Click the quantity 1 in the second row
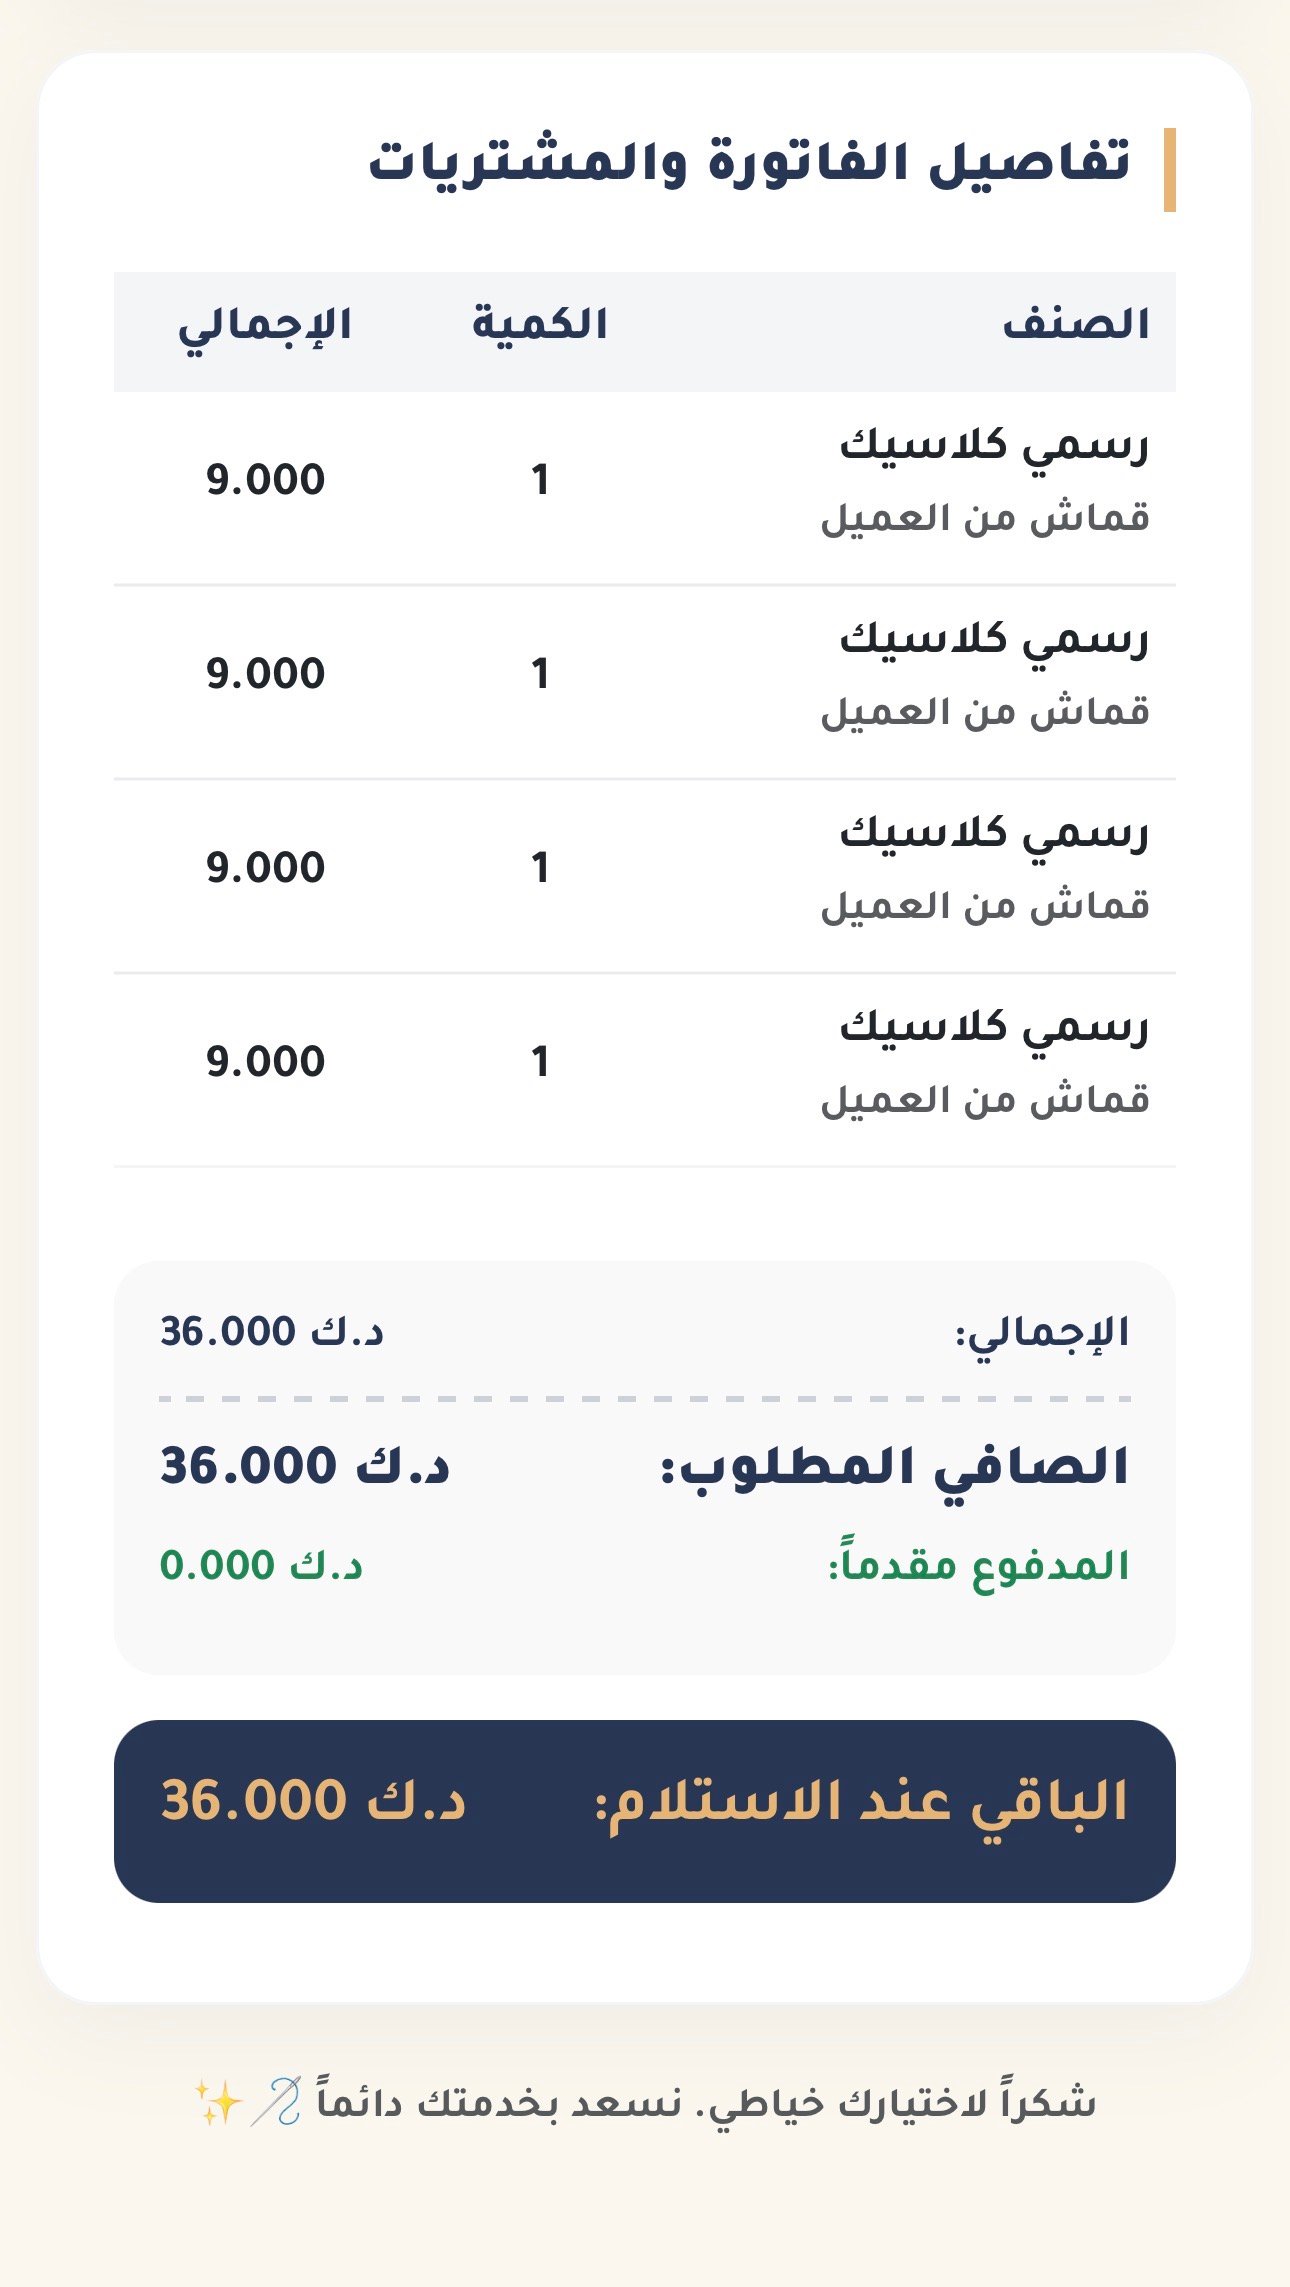Viewport: 1290px width, 2287px height. click(x=540, y=675)
